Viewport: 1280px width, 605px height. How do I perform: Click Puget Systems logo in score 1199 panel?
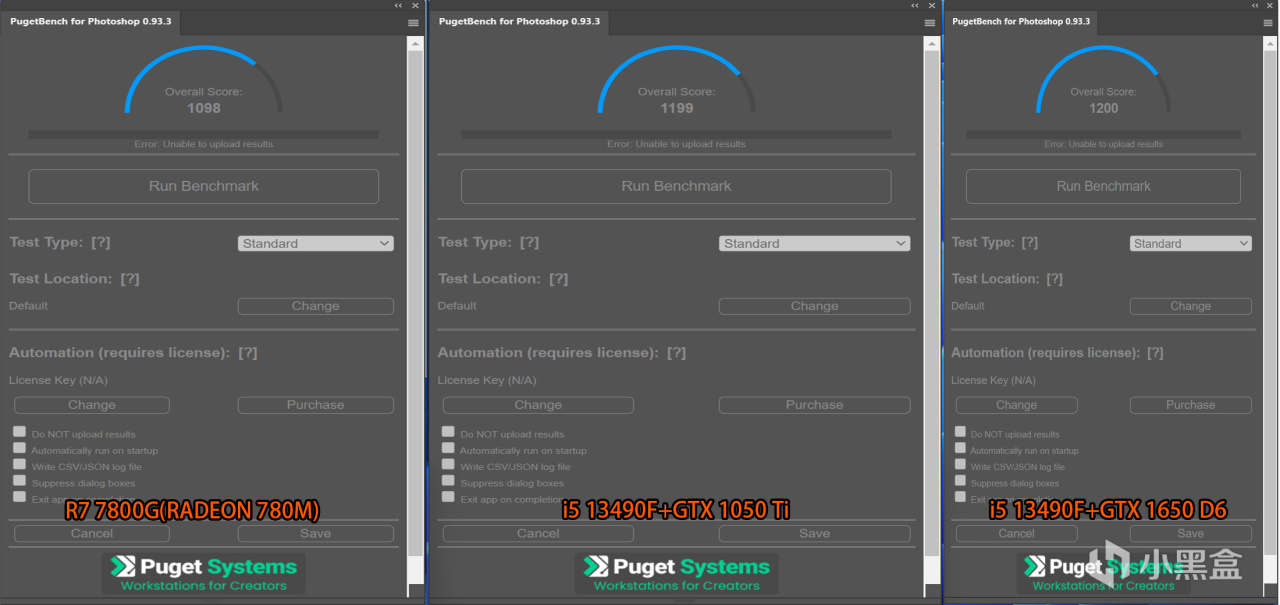point(677,574)
